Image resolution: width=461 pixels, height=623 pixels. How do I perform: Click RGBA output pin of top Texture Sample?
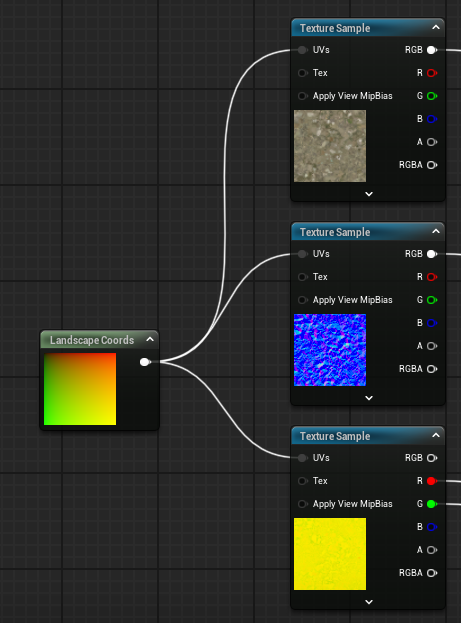point(432,165)
